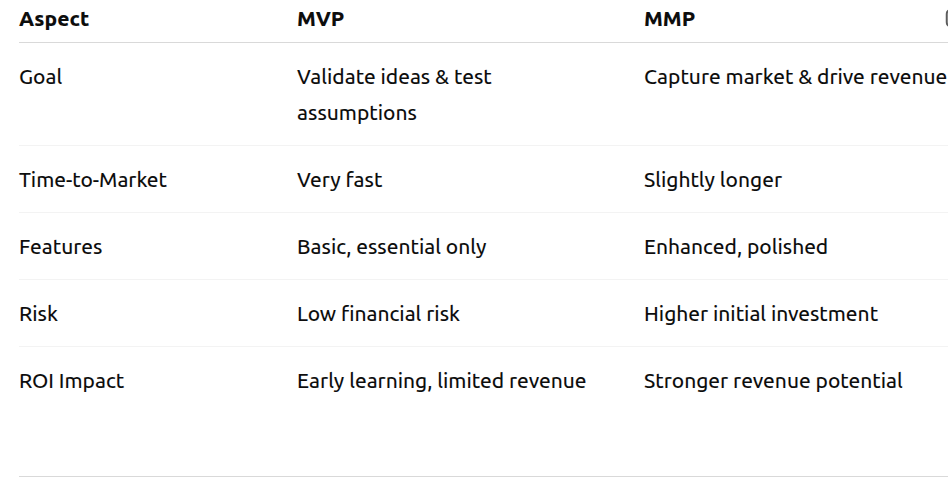Click the partially visible icon beside MMP header
Viewport: 948px width, 491px height.
click(x=945, y=18)
